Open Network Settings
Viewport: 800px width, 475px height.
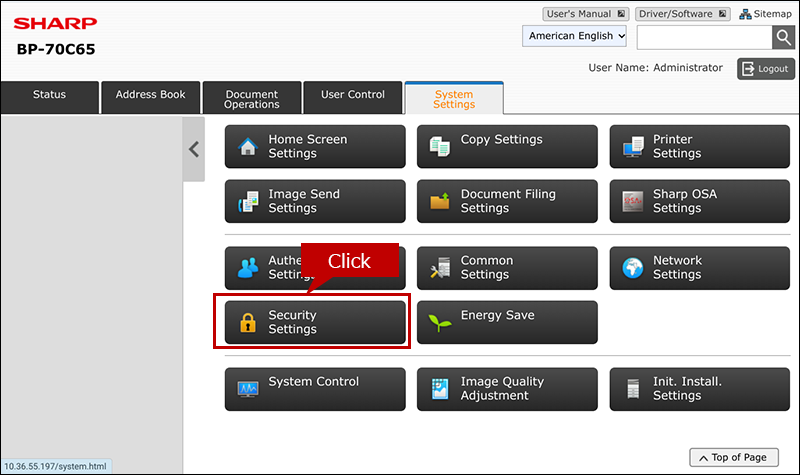(x=699, y=268)
